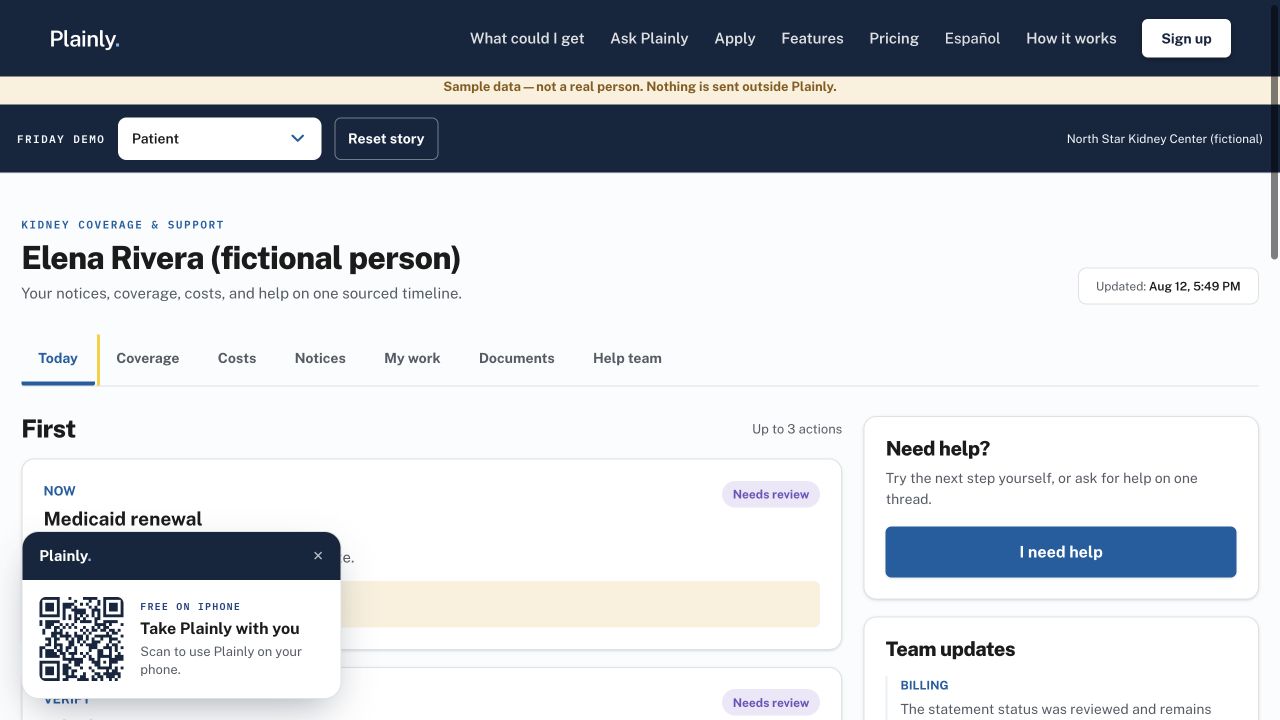1280x720 pixels.
Task: Open the Coverage tab
Action: point(148,358)
